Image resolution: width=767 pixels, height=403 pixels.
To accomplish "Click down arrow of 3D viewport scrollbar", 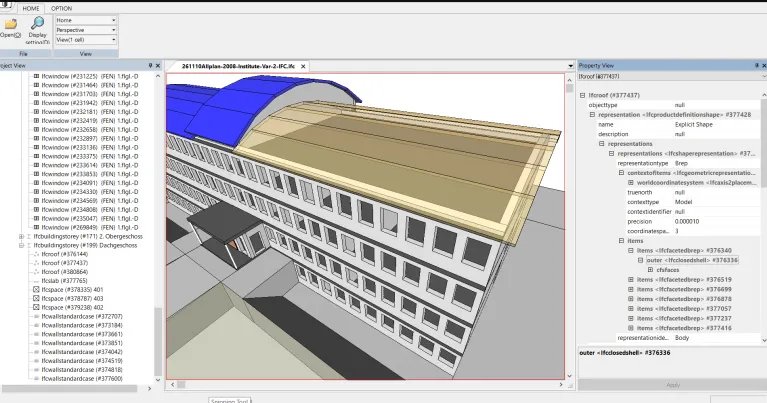I will 569,376.
